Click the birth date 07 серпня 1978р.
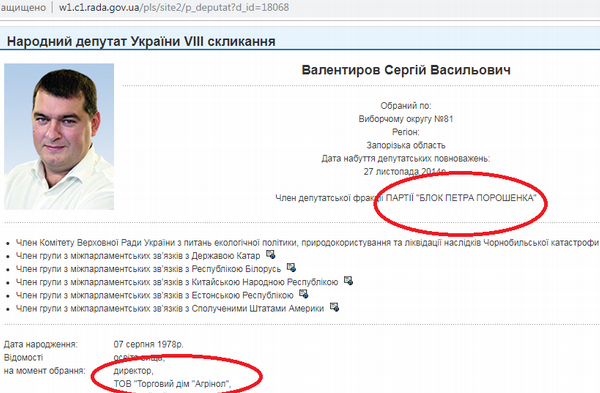This screenshot has width=600, height=393. [148, 344]
